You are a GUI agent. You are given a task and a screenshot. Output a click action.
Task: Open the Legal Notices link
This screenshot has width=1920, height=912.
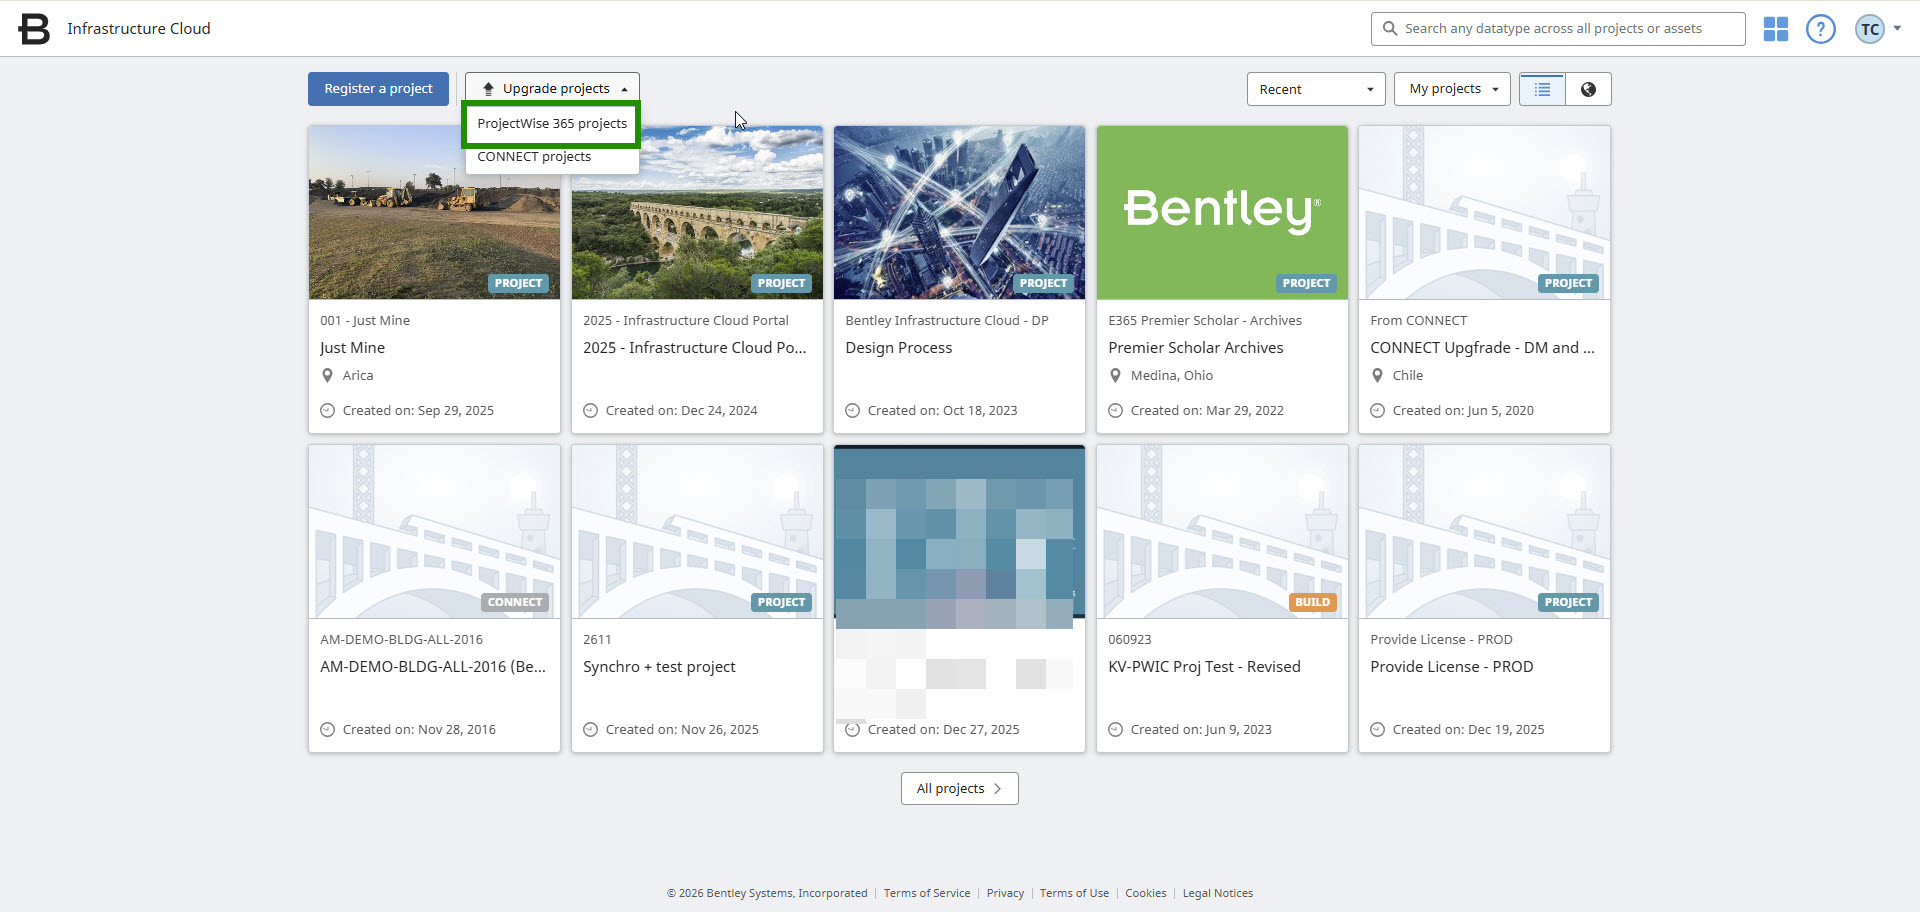1218,894
